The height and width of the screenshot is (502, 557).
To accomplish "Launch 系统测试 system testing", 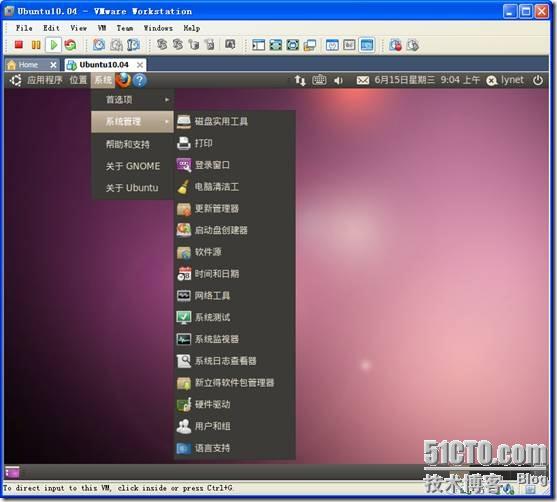I will (x=234, y=317).
